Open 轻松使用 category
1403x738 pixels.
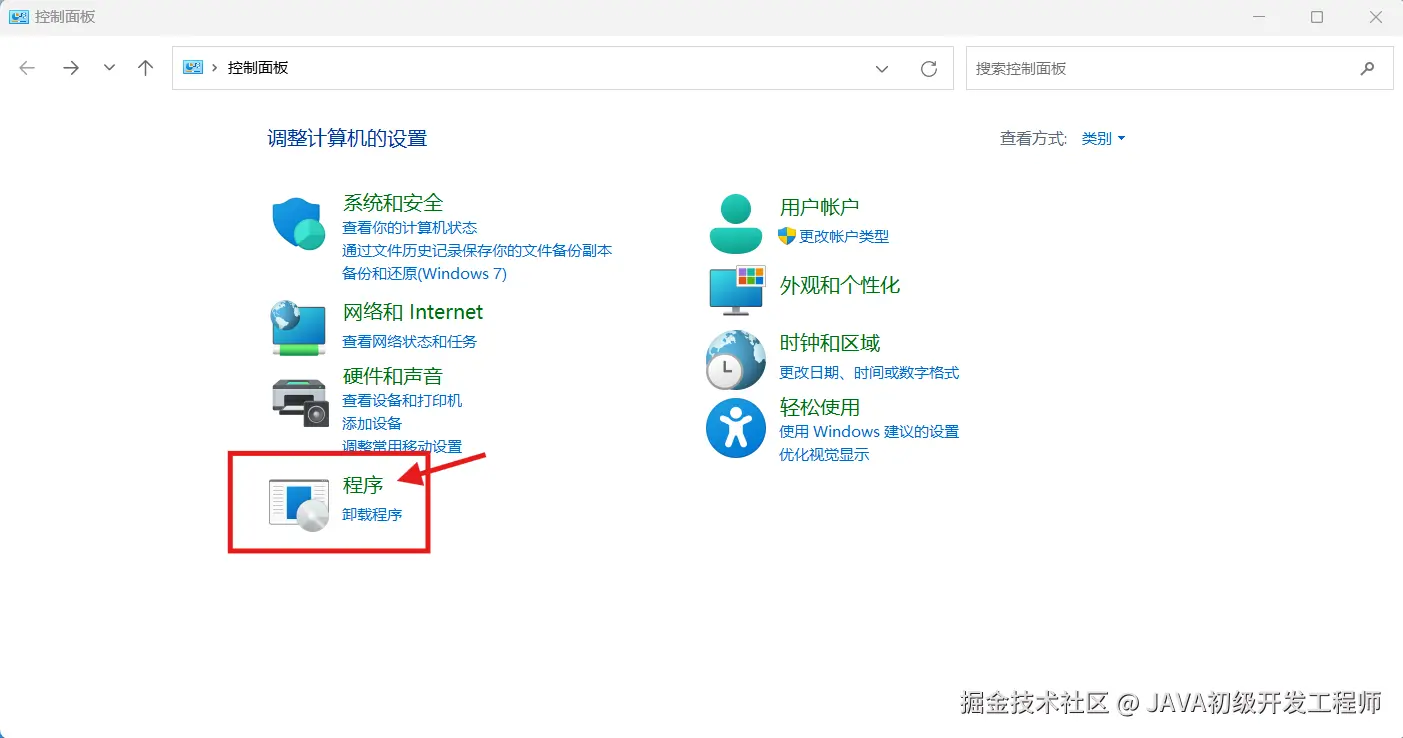[820, 407]
